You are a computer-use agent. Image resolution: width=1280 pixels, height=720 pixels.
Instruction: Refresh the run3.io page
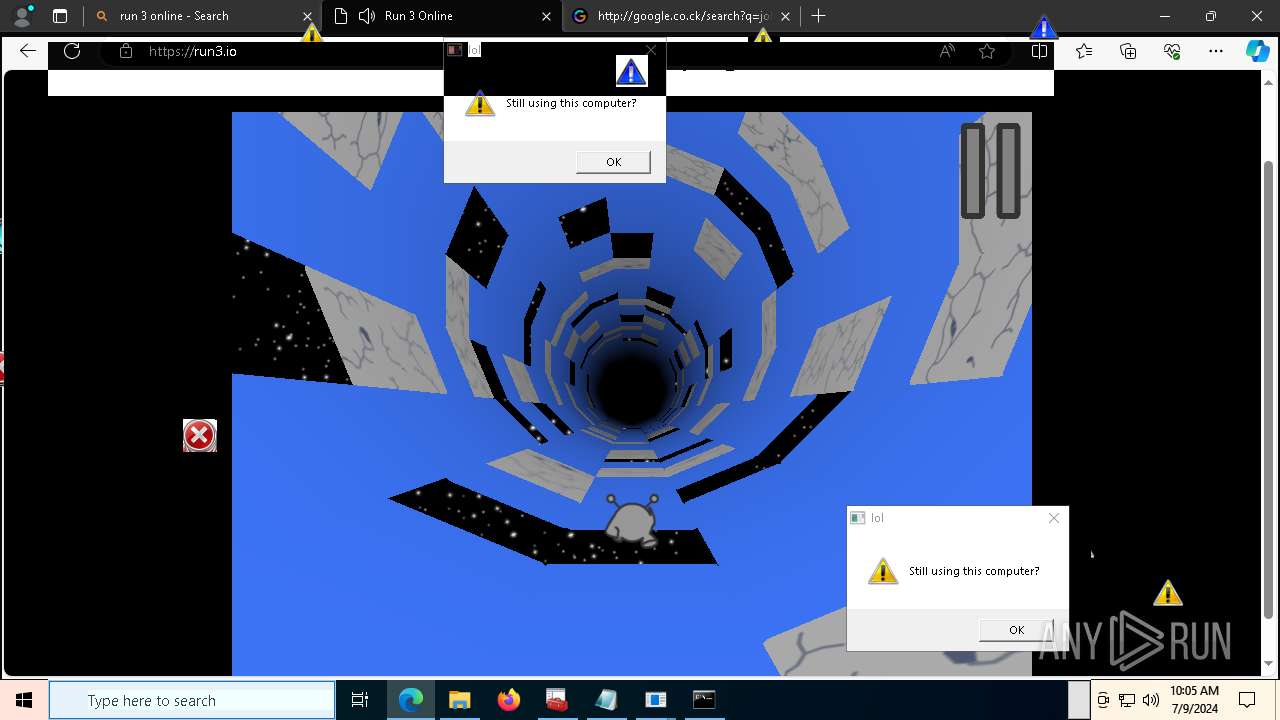coord(72,51)
